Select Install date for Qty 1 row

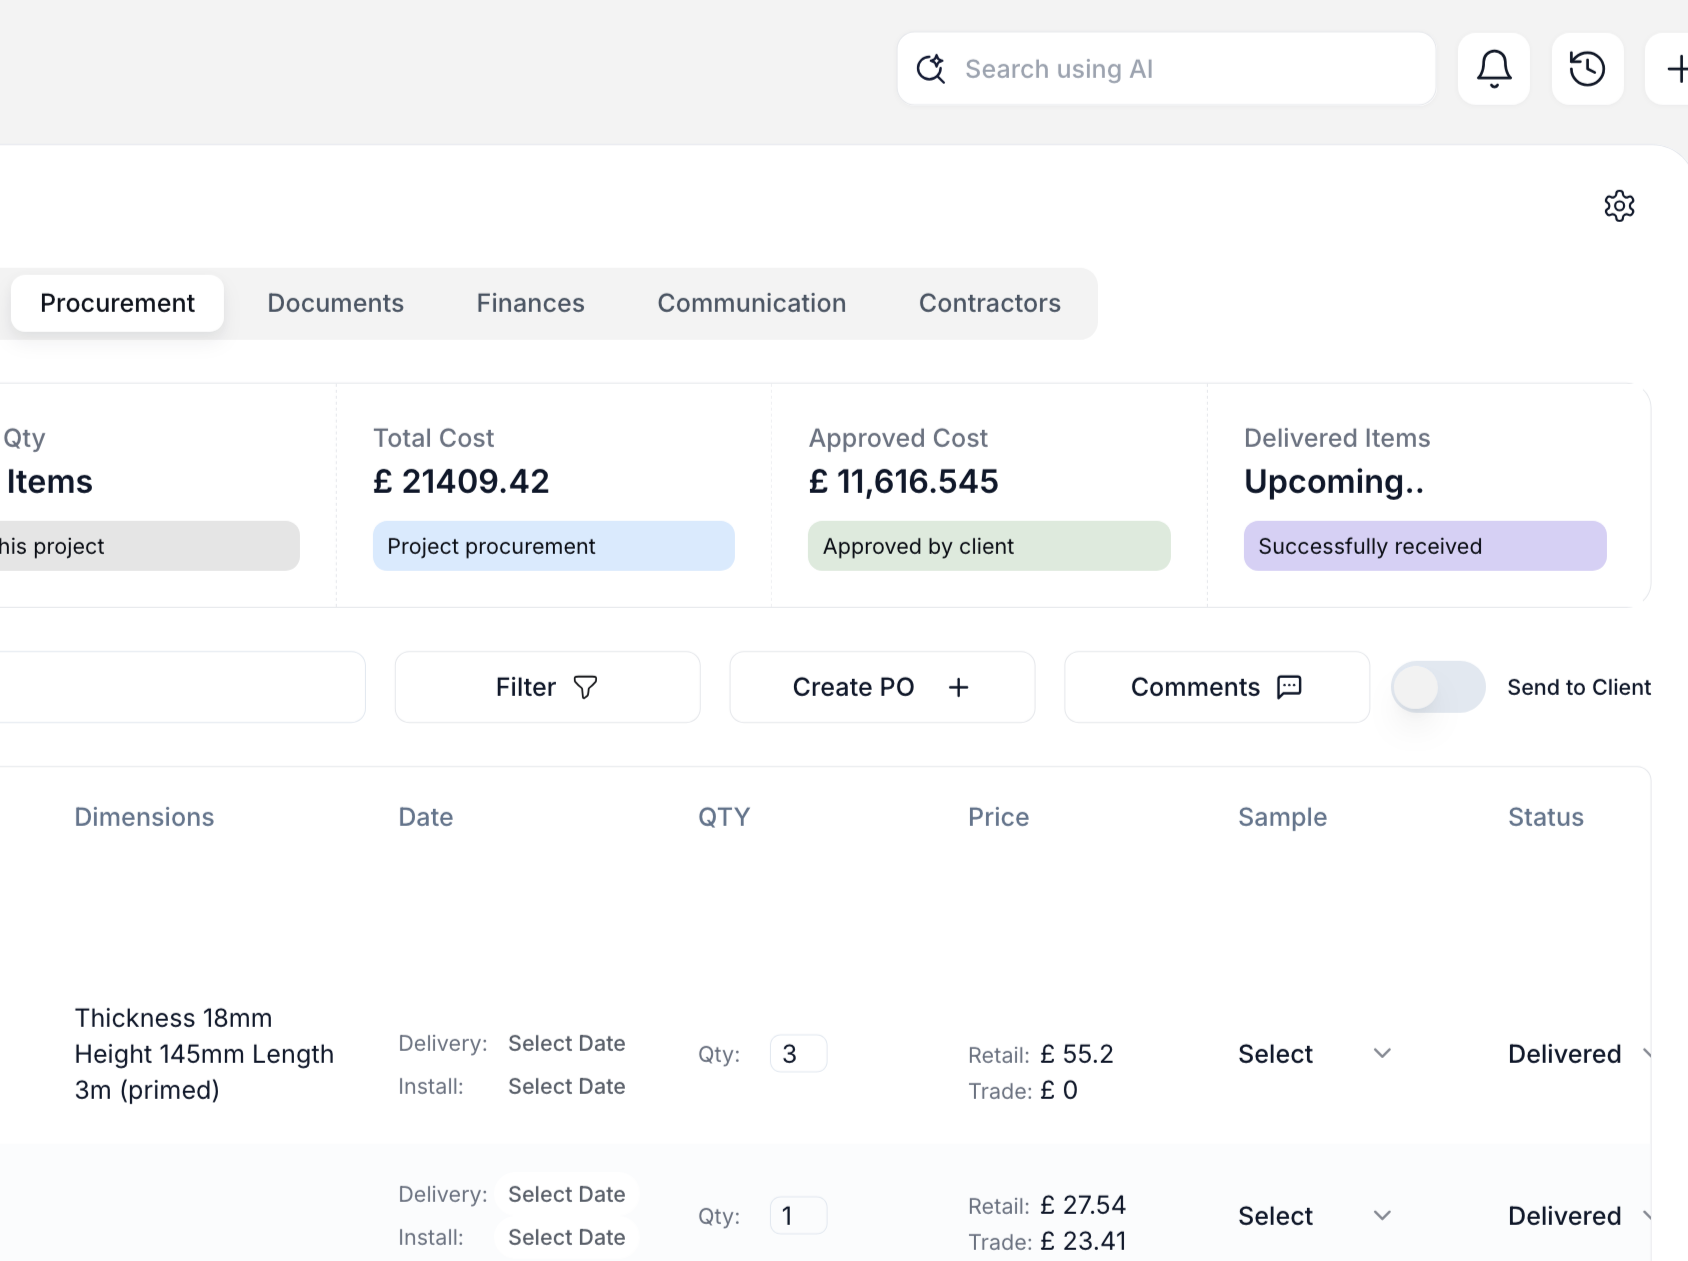tap(566, 1237)
